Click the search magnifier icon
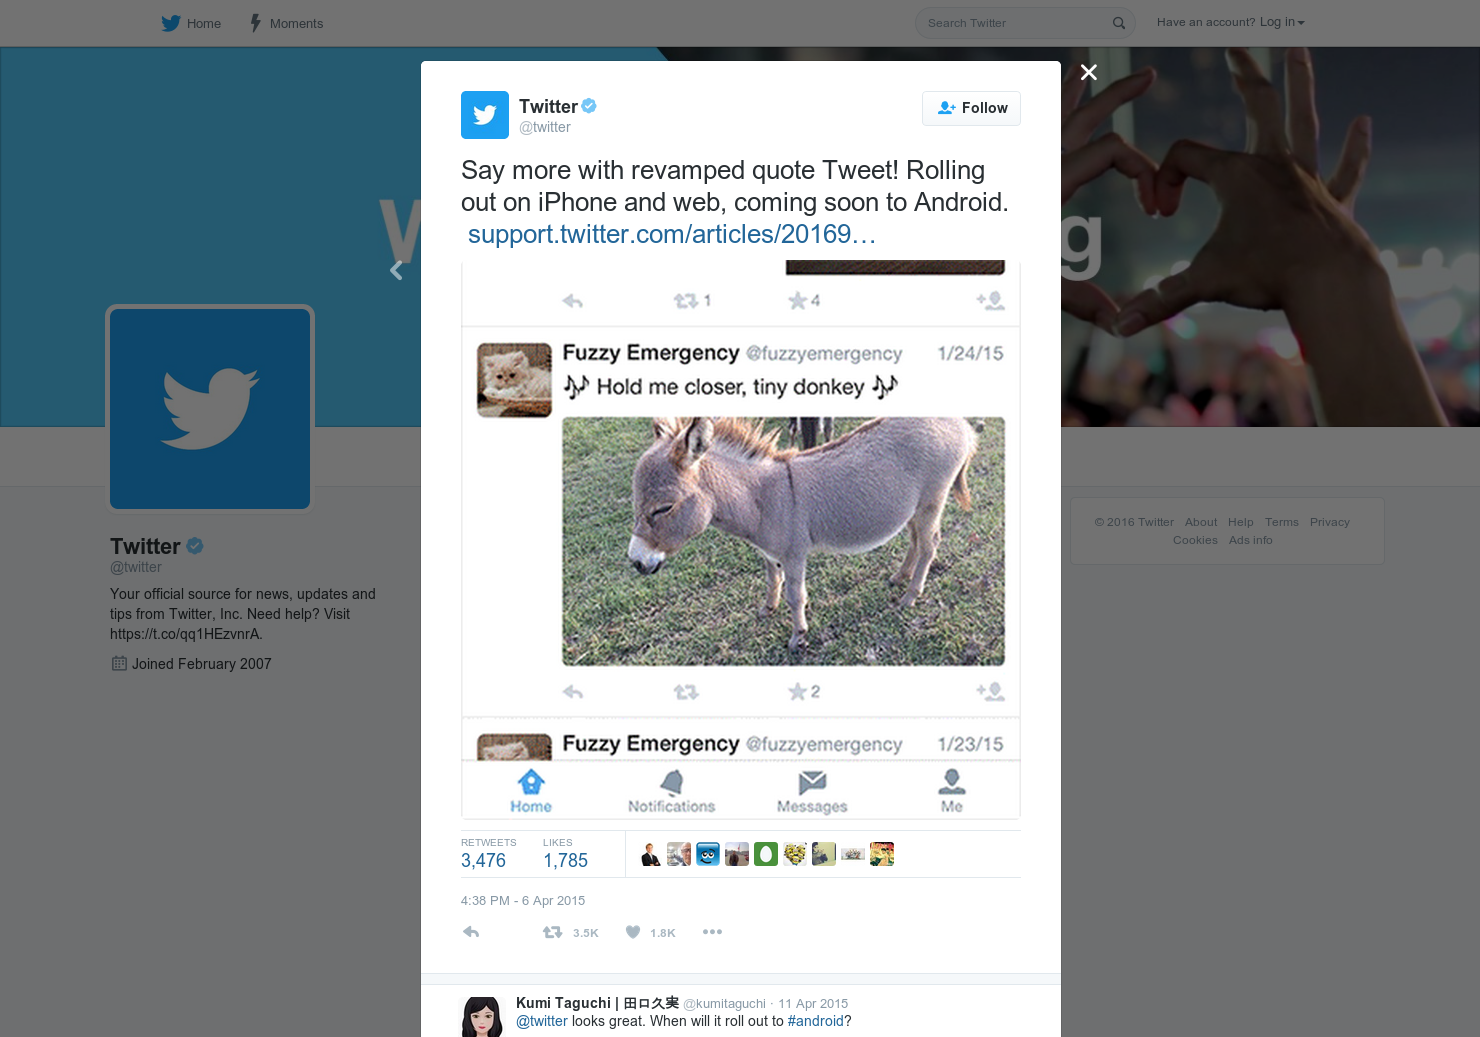Image resolution: width=1480 pixels, height=1037 pixels. point(1119,23)
